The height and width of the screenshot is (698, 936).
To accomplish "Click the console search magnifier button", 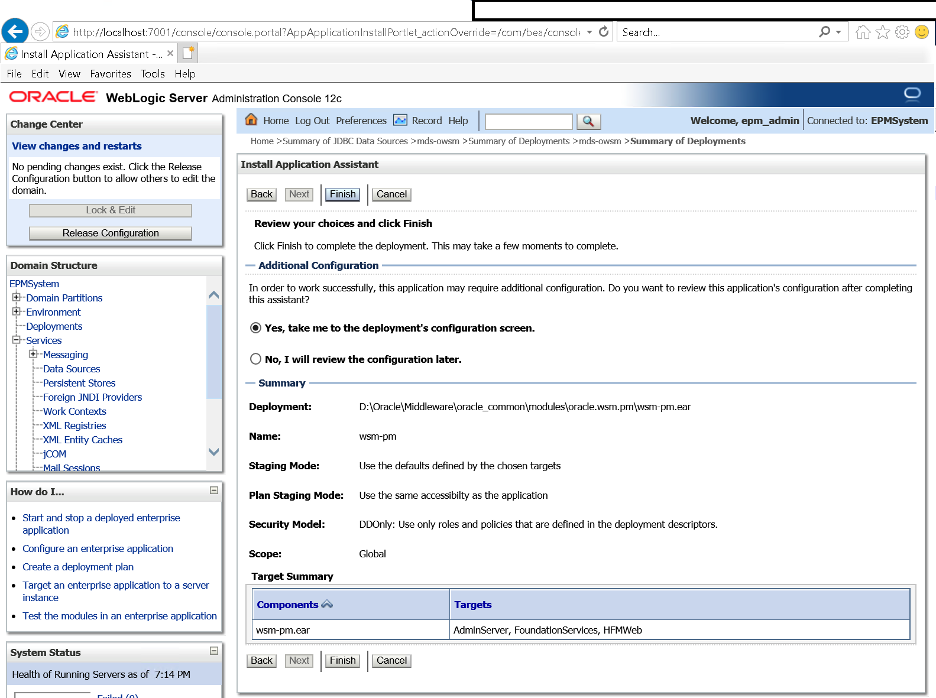I will [588, 121].
